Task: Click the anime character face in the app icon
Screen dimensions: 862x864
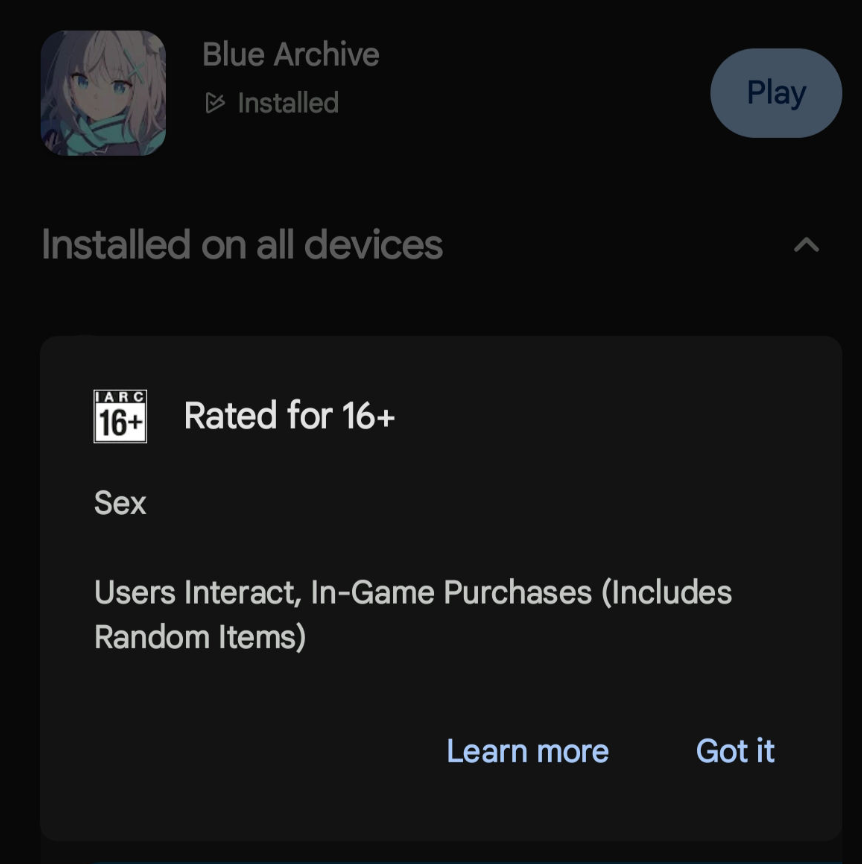Action: (x=103, y=83)
